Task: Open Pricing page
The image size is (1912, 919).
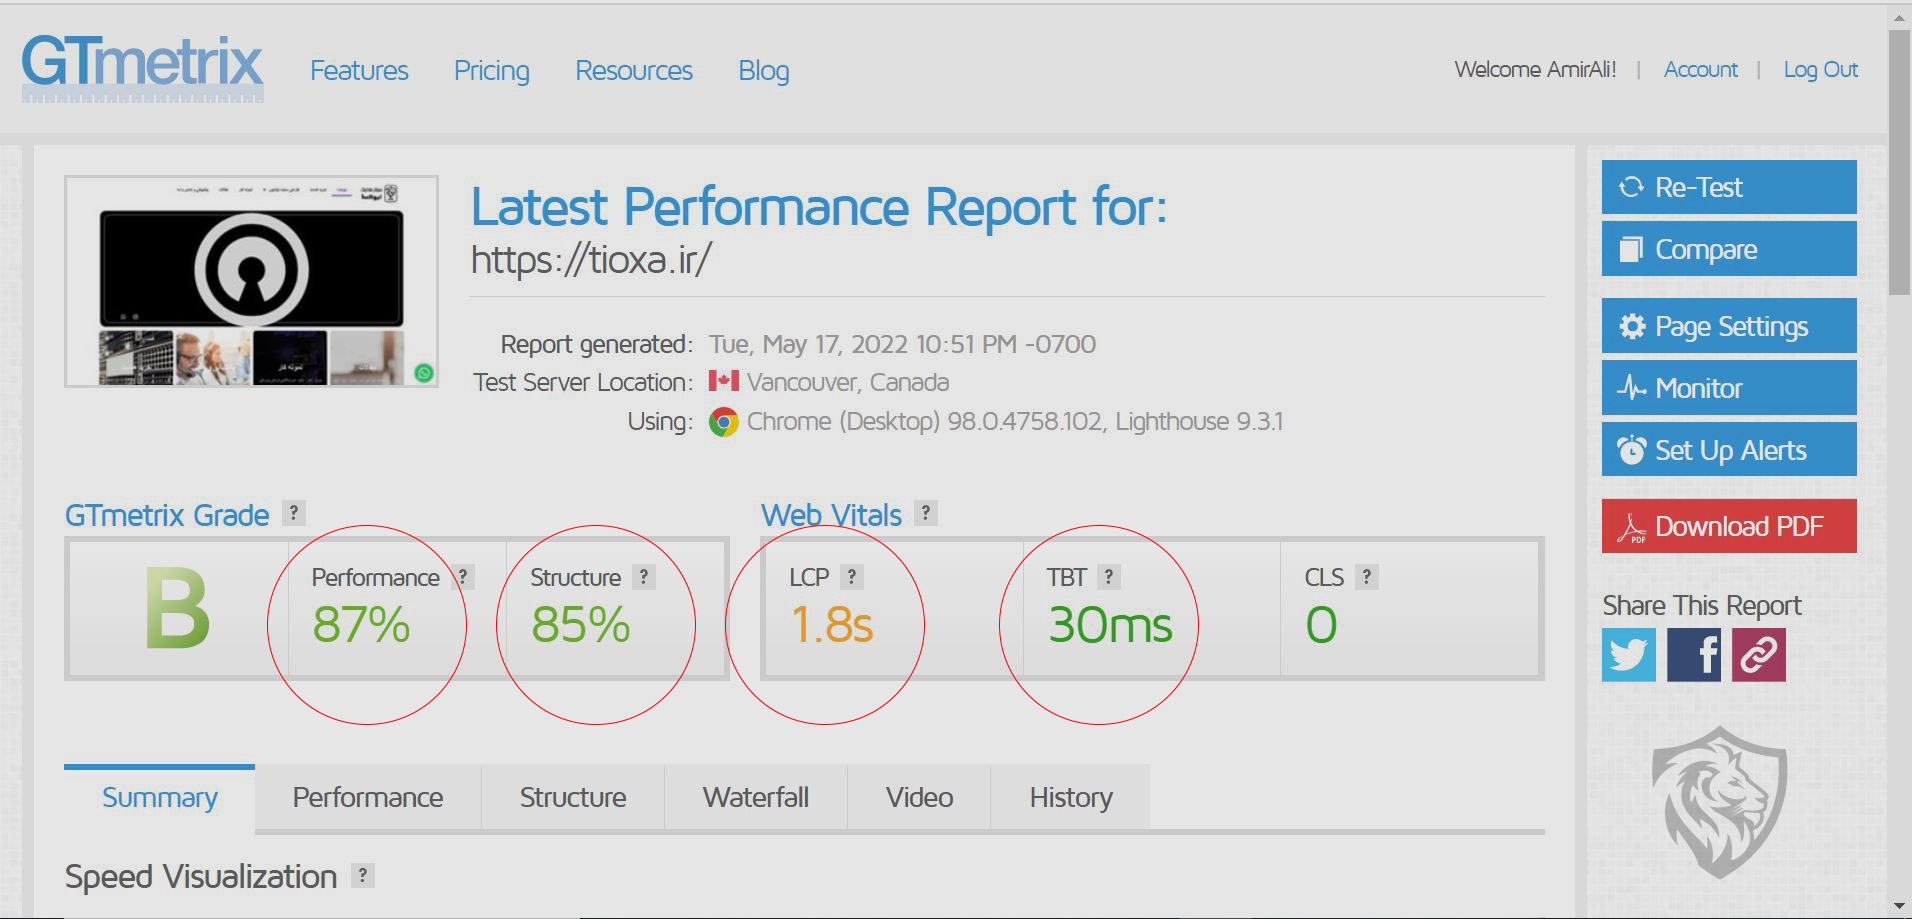Action: [x=492, y=71]
